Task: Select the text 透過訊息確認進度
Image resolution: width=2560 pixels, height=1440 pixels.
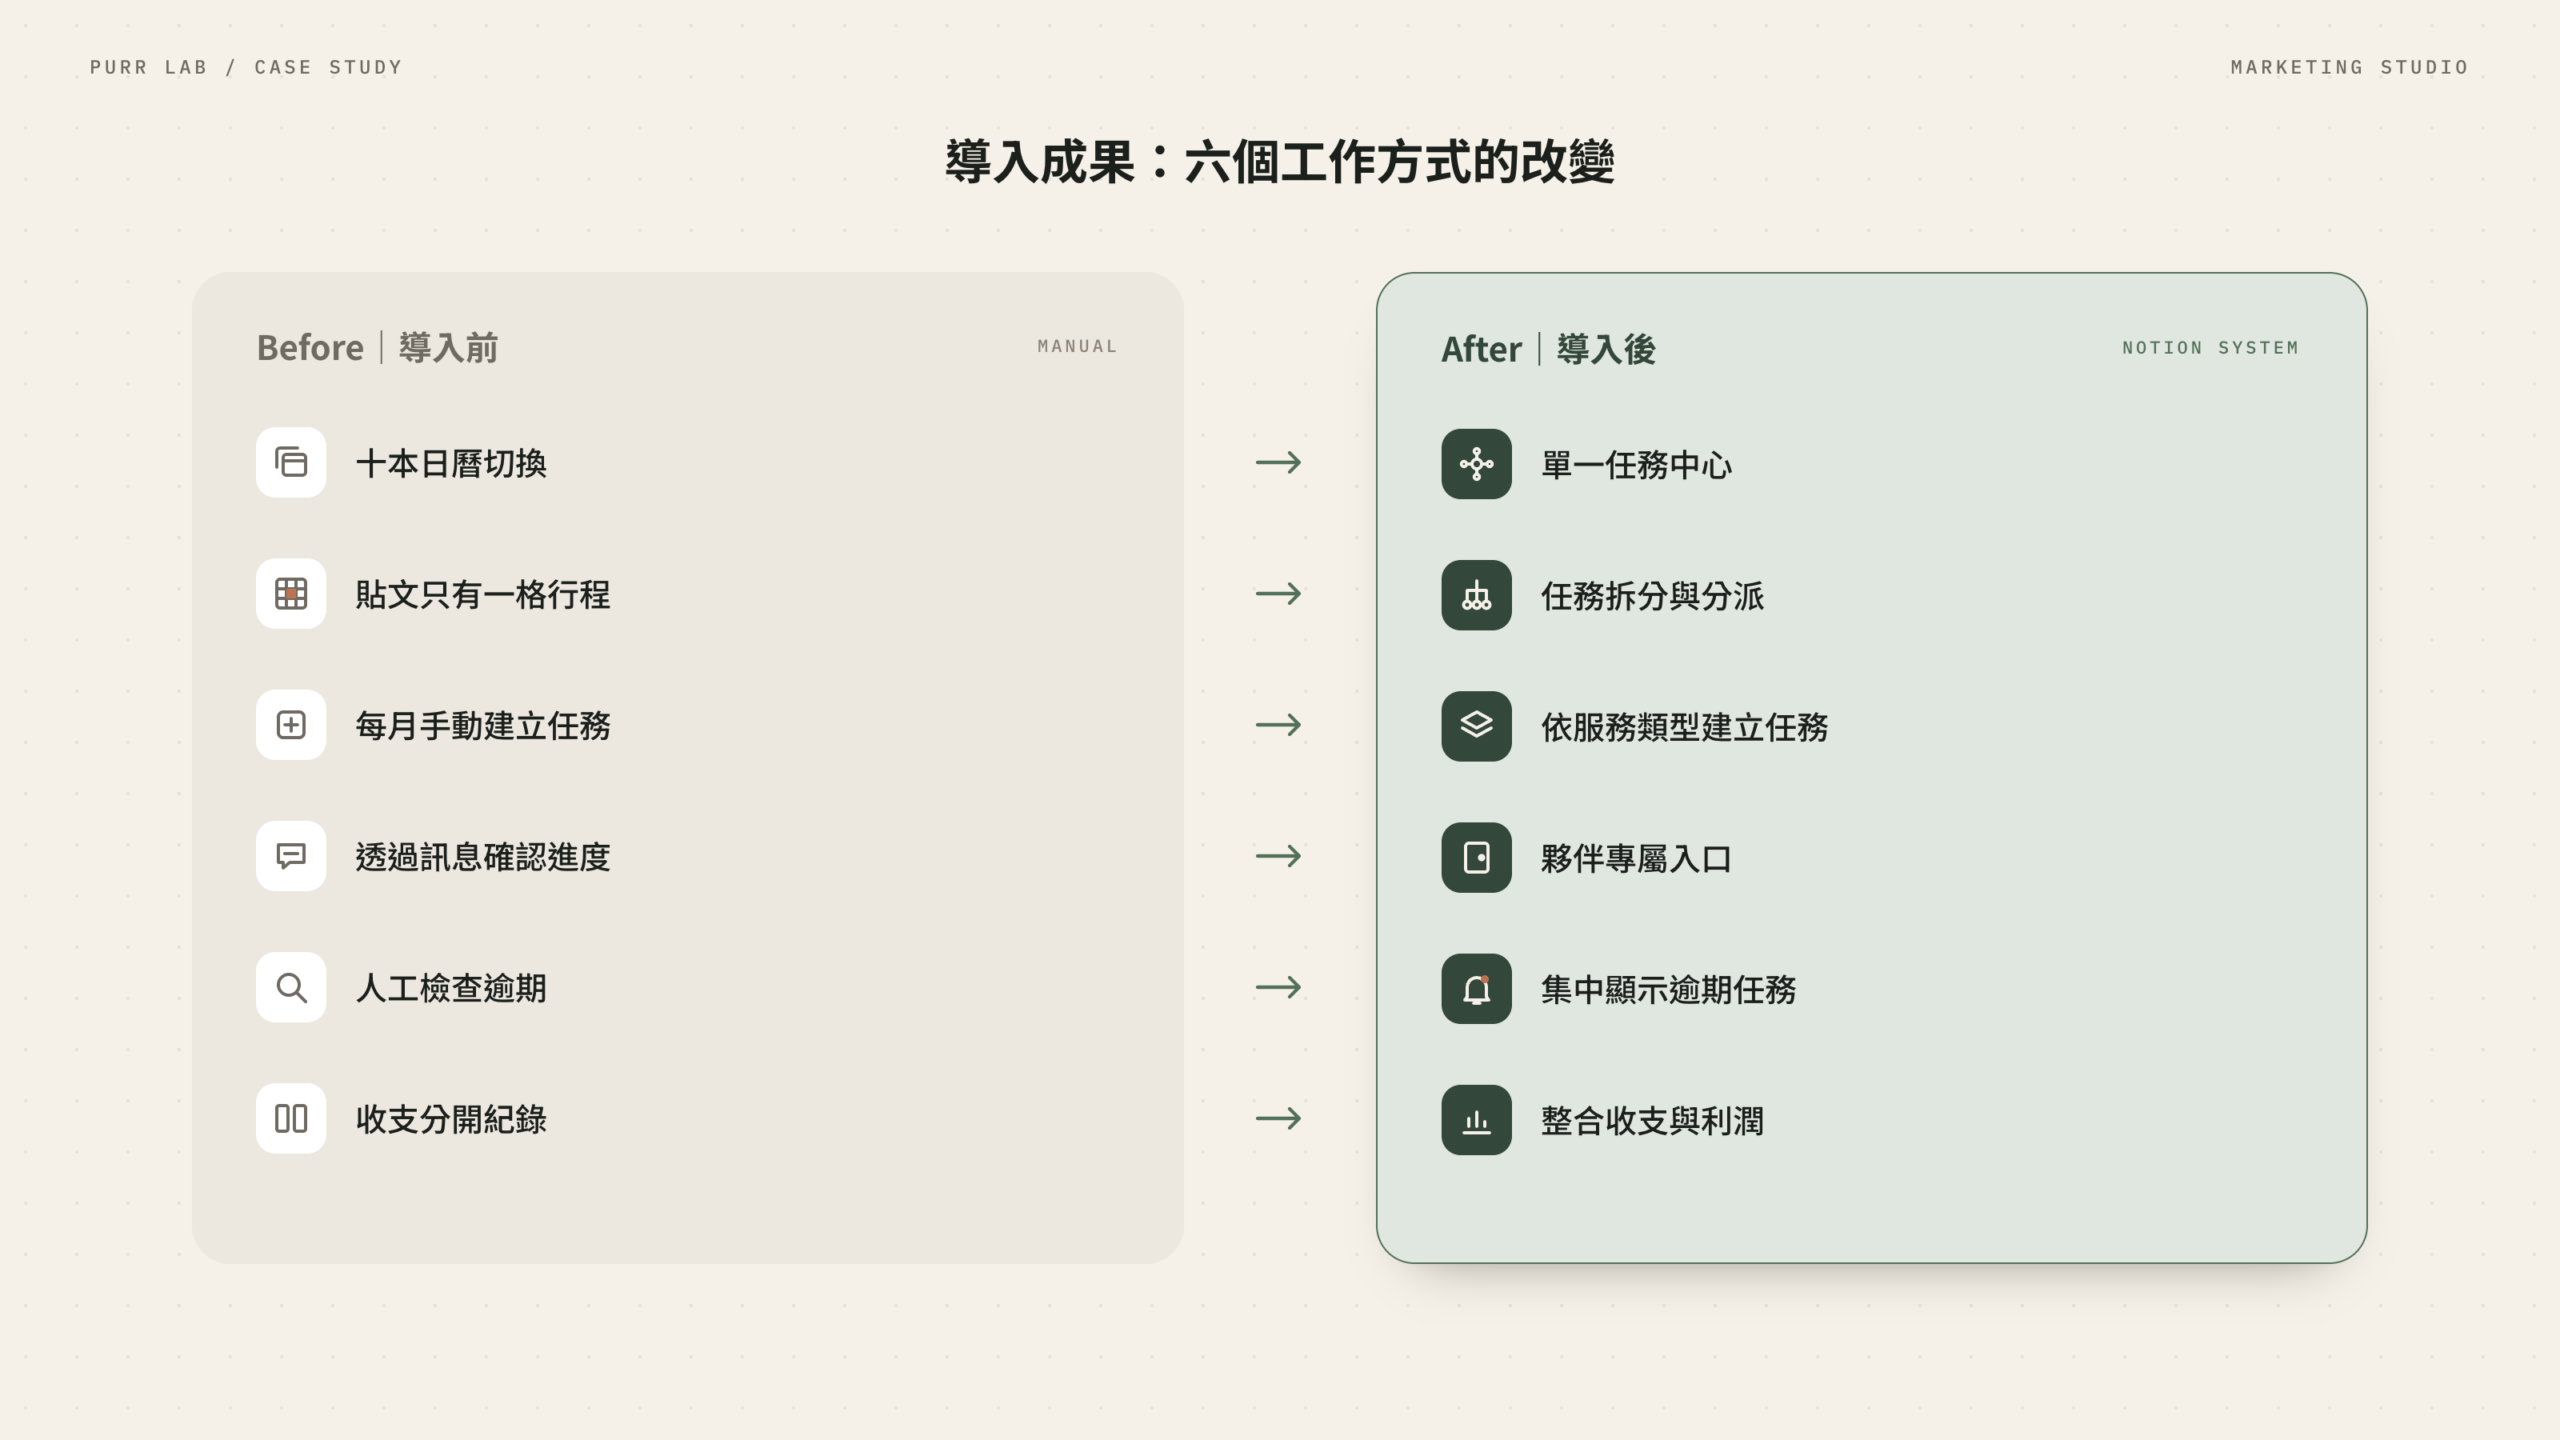Action: (483, 856)
